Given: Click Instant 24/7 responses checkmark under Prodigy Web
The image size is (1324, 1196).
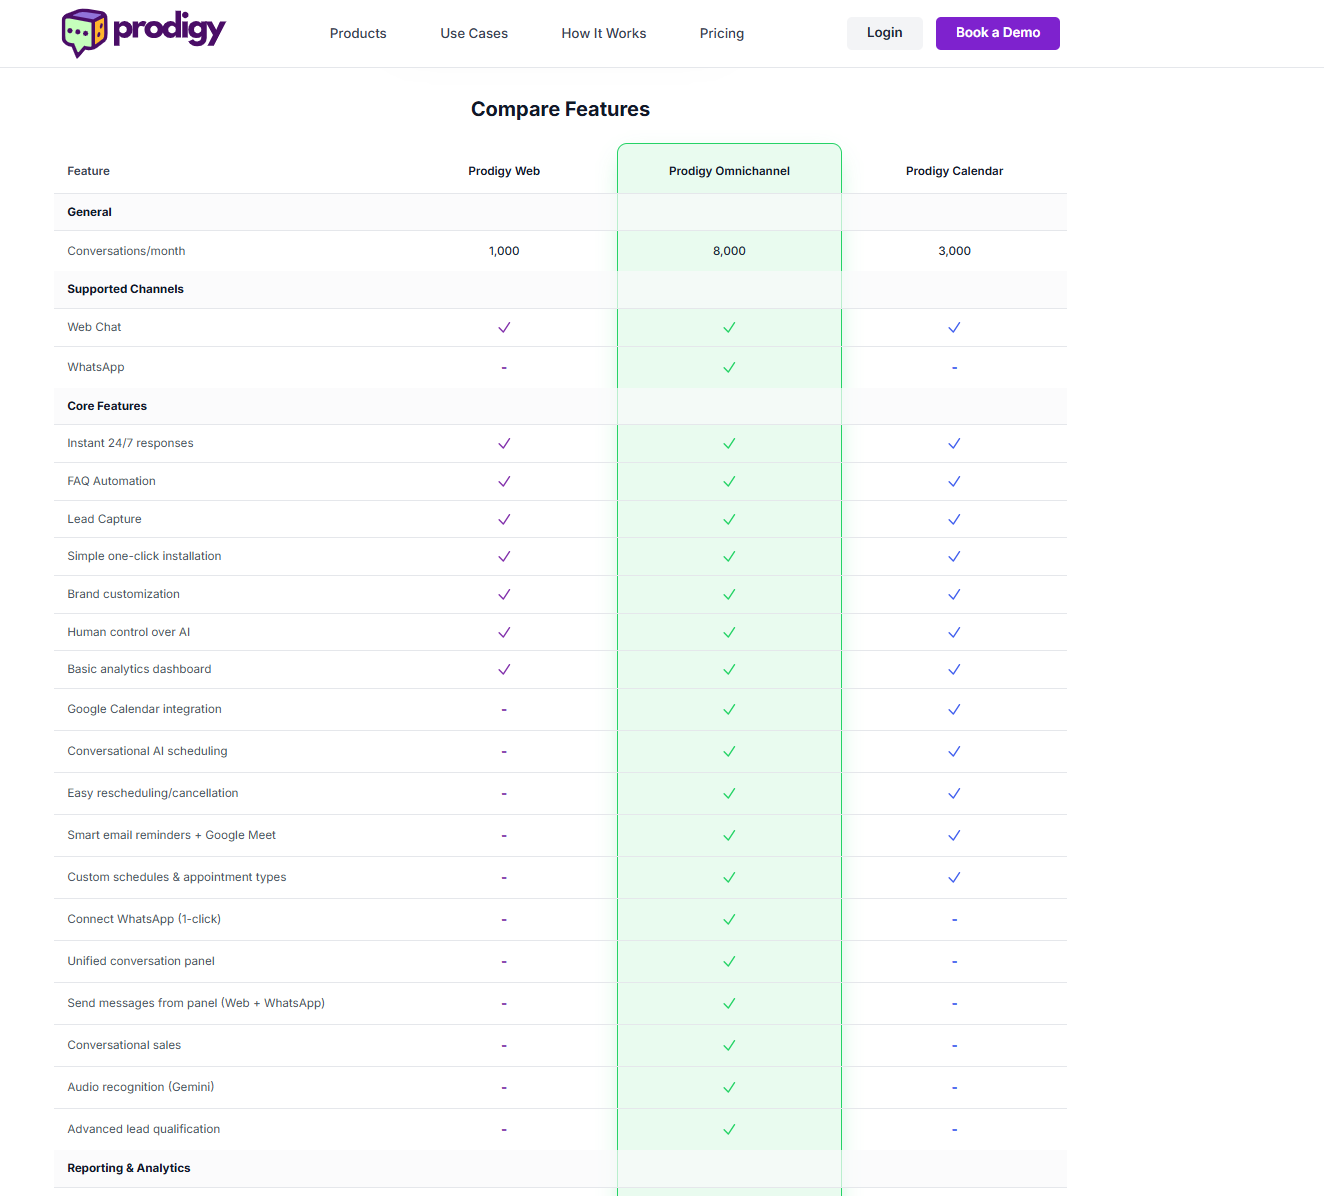Looking at the screenshot, I should (x=504, y=443).
